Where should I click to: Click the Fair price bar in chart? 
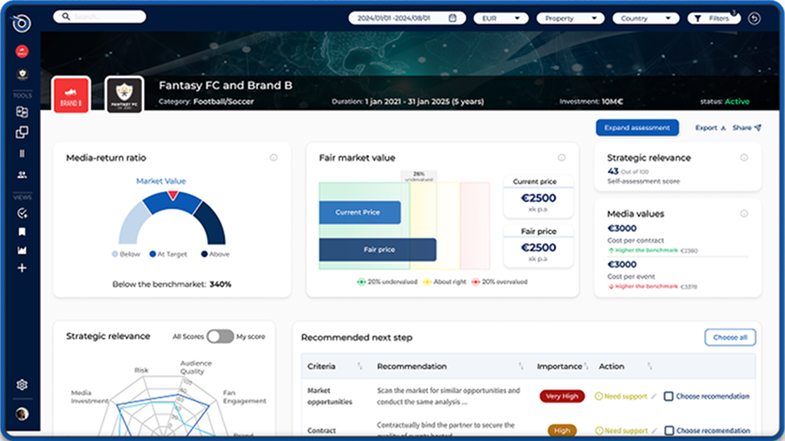click(378, 249)
